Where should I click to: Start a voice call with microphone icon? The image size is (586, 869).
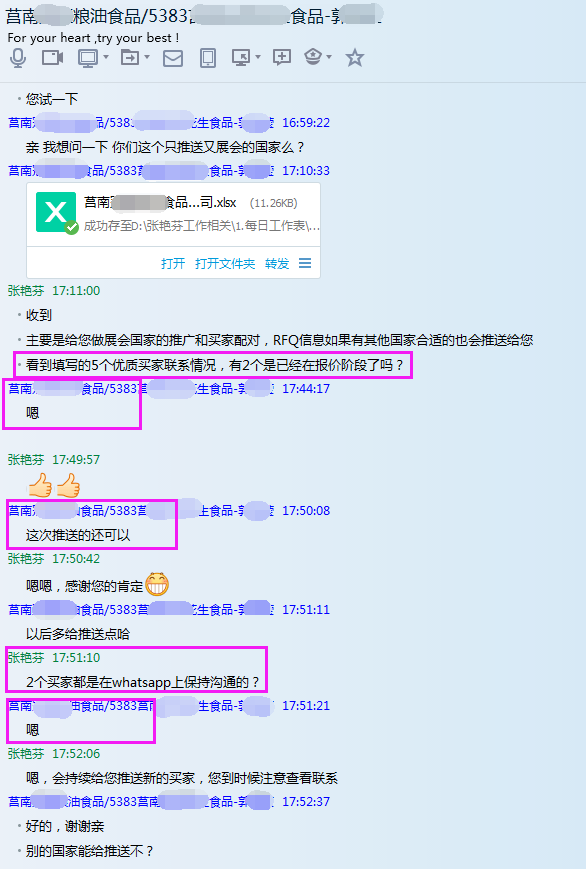18,58
